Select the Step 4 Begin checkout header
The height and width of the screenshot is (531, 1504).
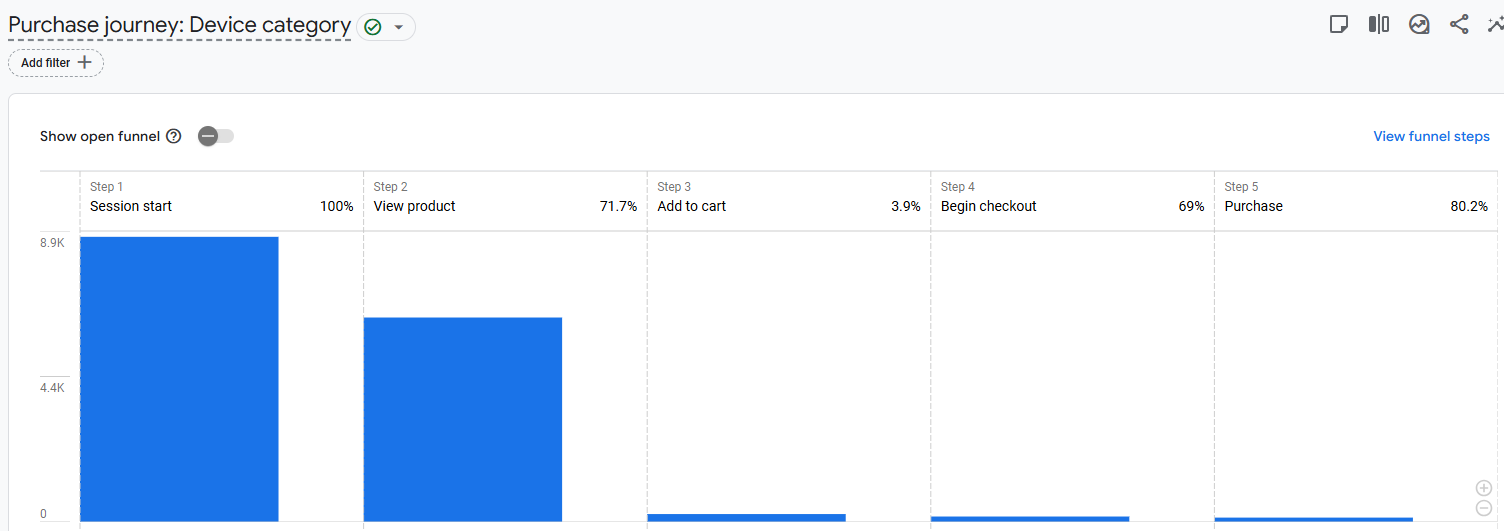click(1072, 198)
